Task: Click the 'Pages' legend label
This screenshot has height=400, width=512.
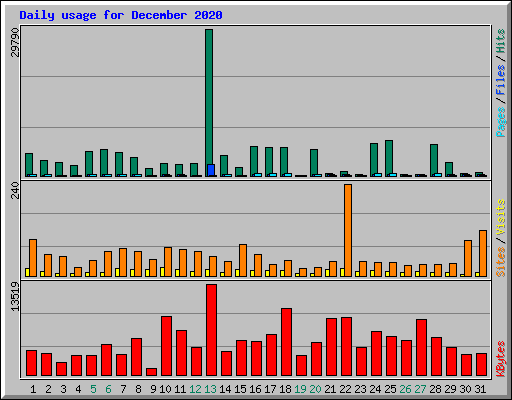Action: (501, 122)
